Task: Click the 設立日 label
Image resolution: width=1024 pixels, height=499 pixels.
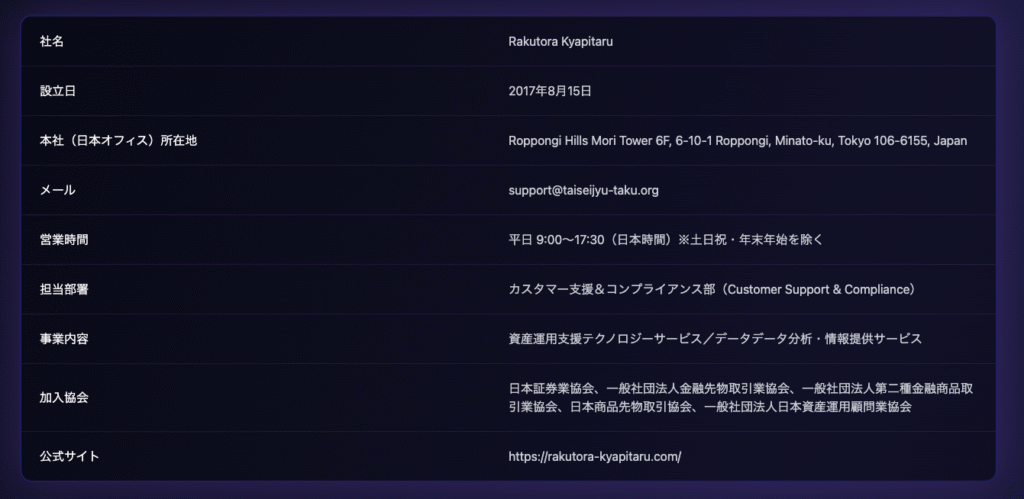Action: click(x=57, y=91)
